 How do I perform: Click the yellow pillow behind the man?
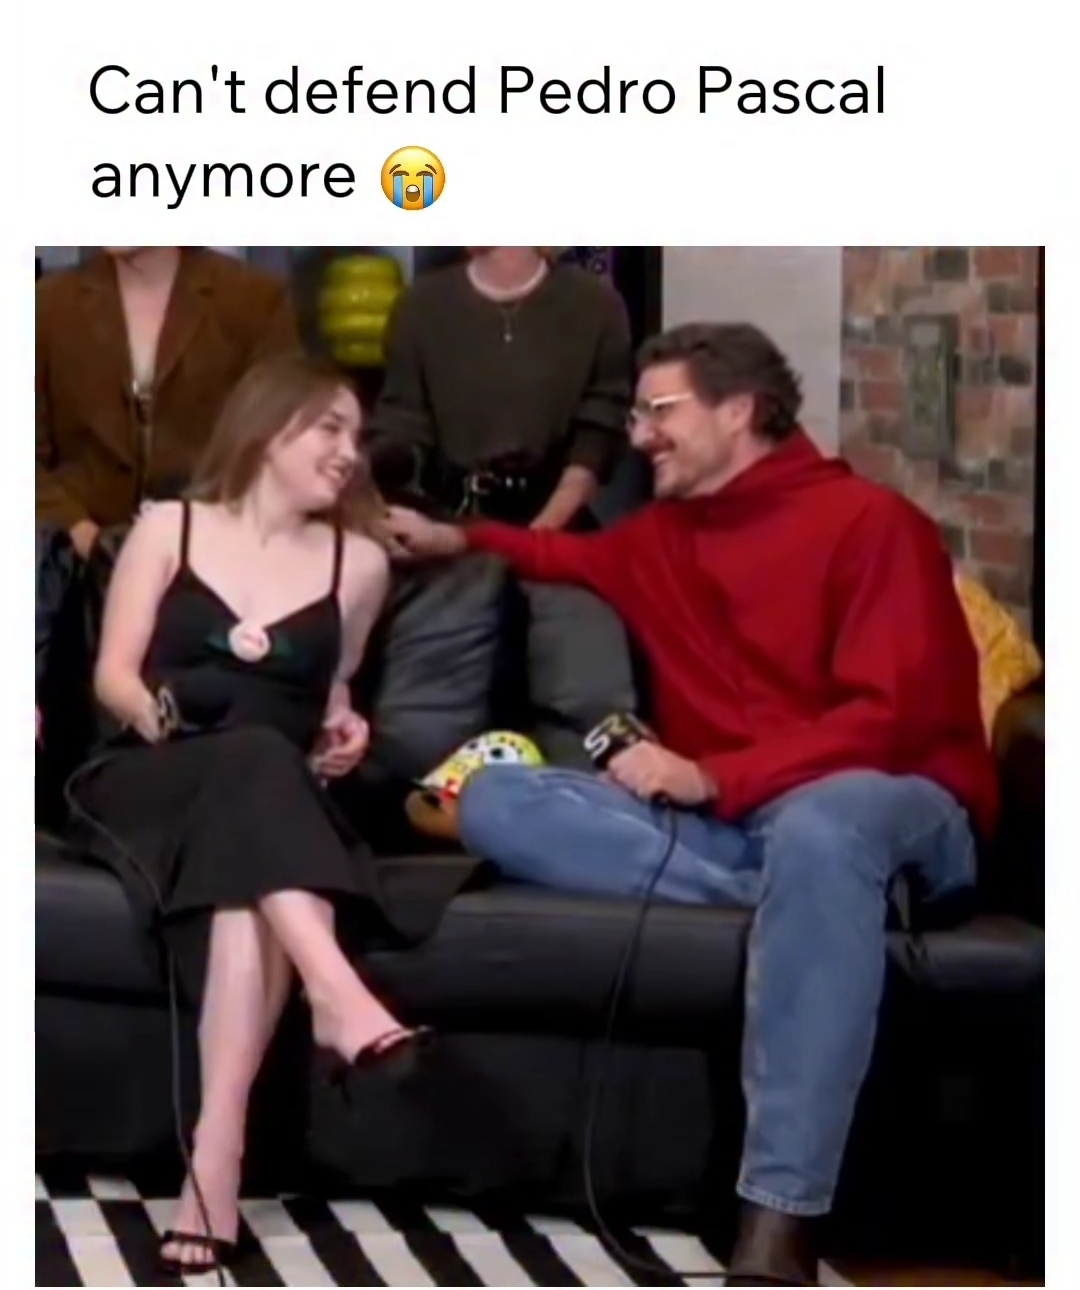click(x=993, y=650)
